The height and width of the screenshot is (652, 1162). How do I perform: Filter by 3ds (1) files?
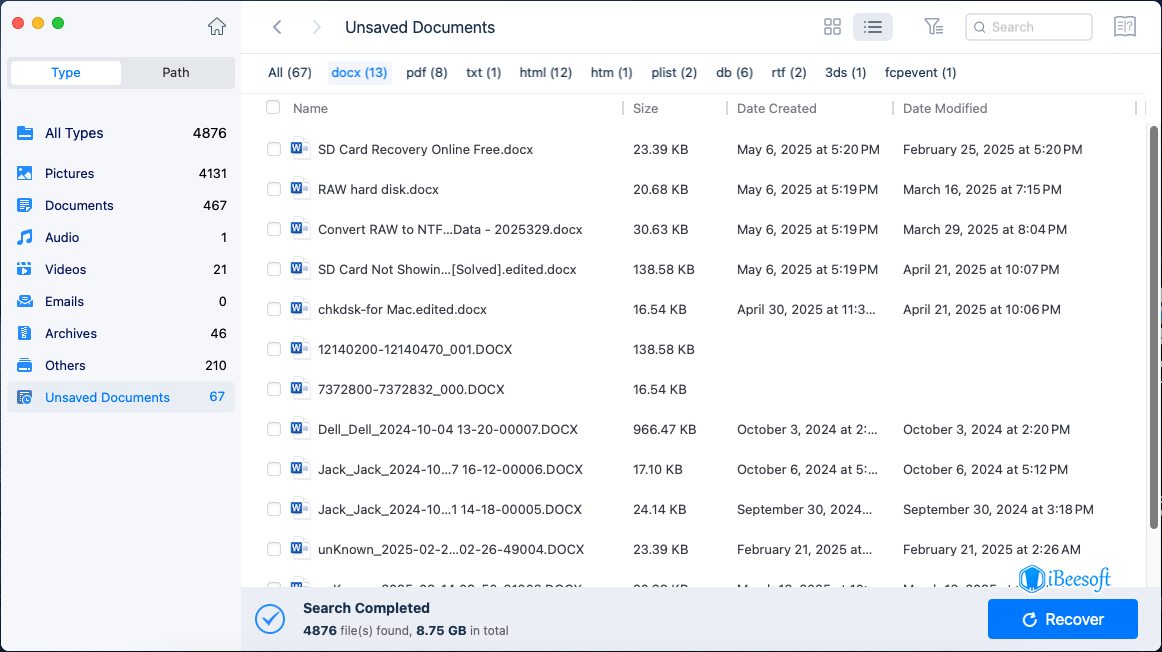846,73
